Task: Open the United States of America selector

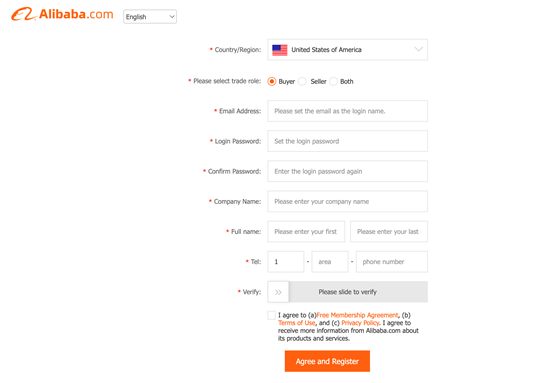Action: 347,50
